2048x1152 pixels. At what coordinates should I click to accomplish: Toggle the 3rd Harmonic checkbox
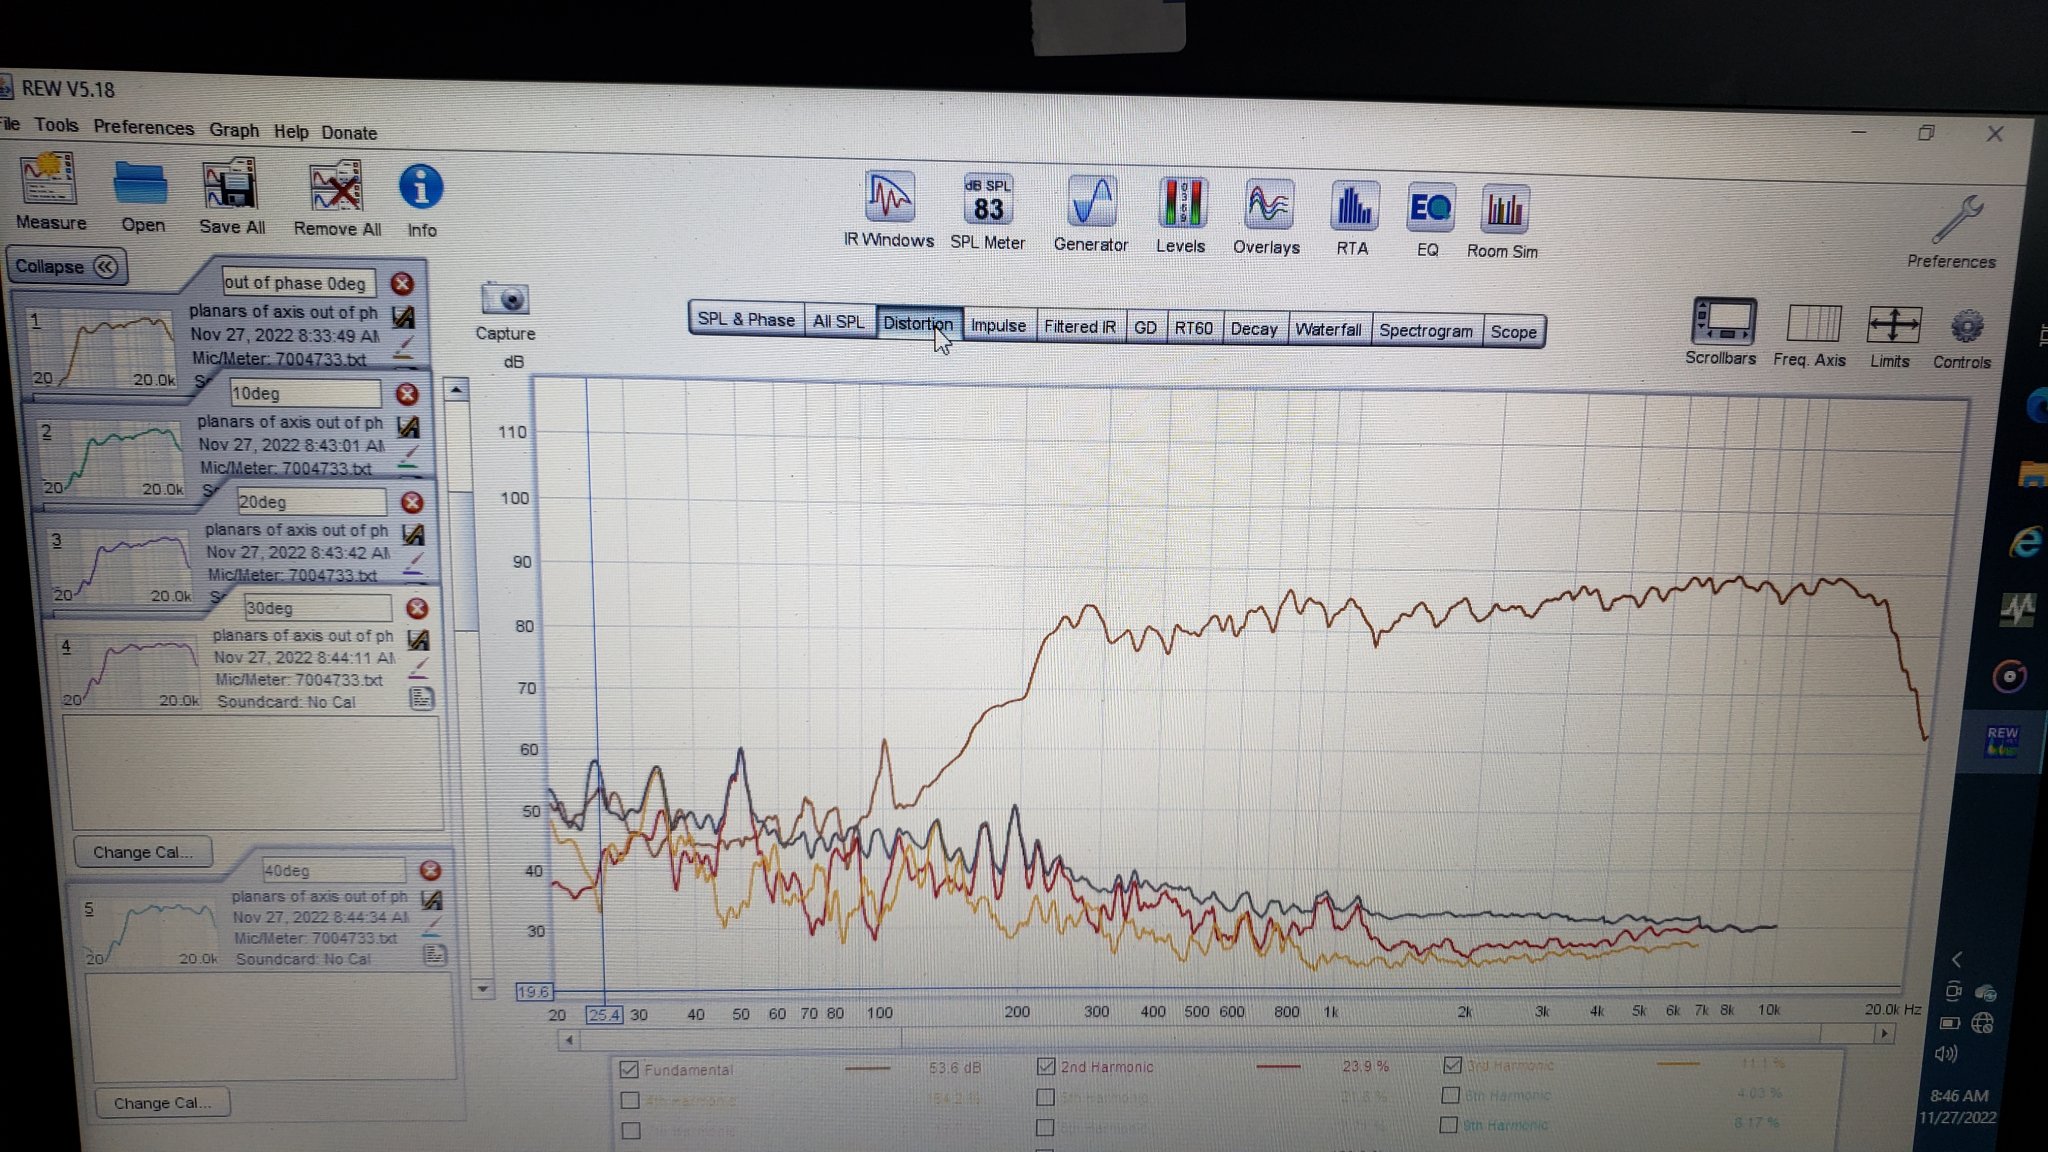[1452, 1065]
